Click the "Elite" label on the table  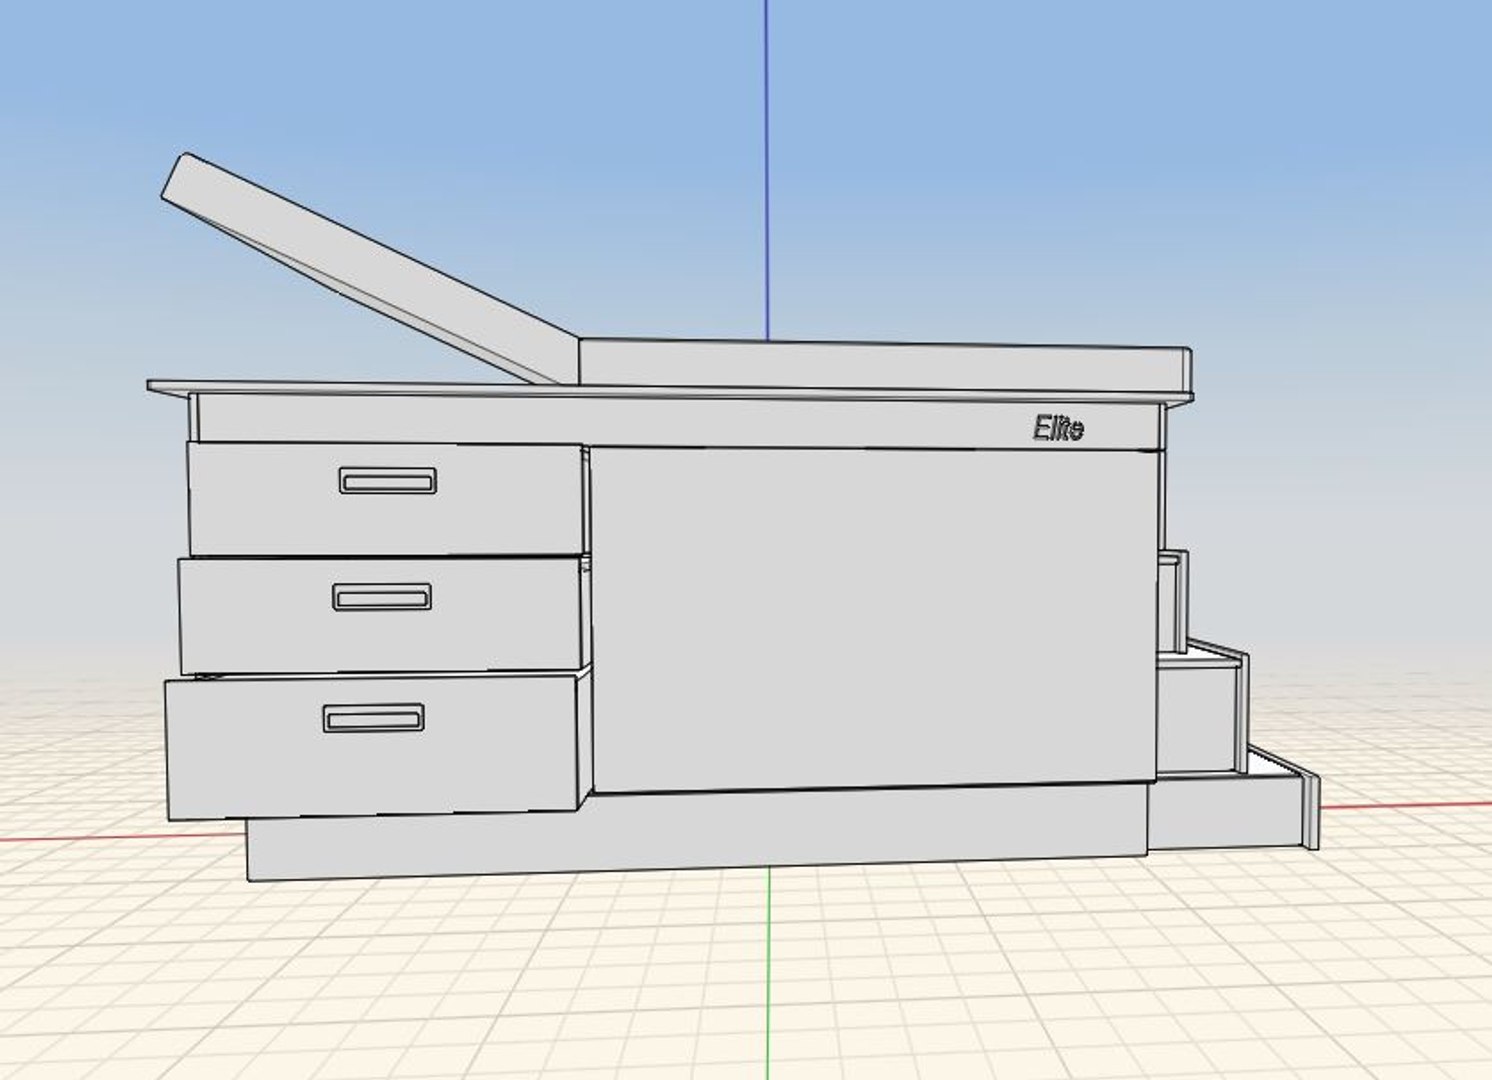1058,429
